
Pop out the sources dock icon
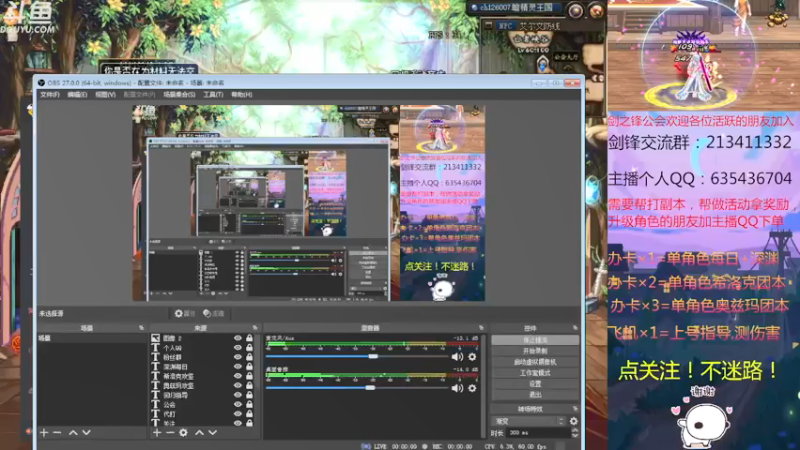coord(255,328)
